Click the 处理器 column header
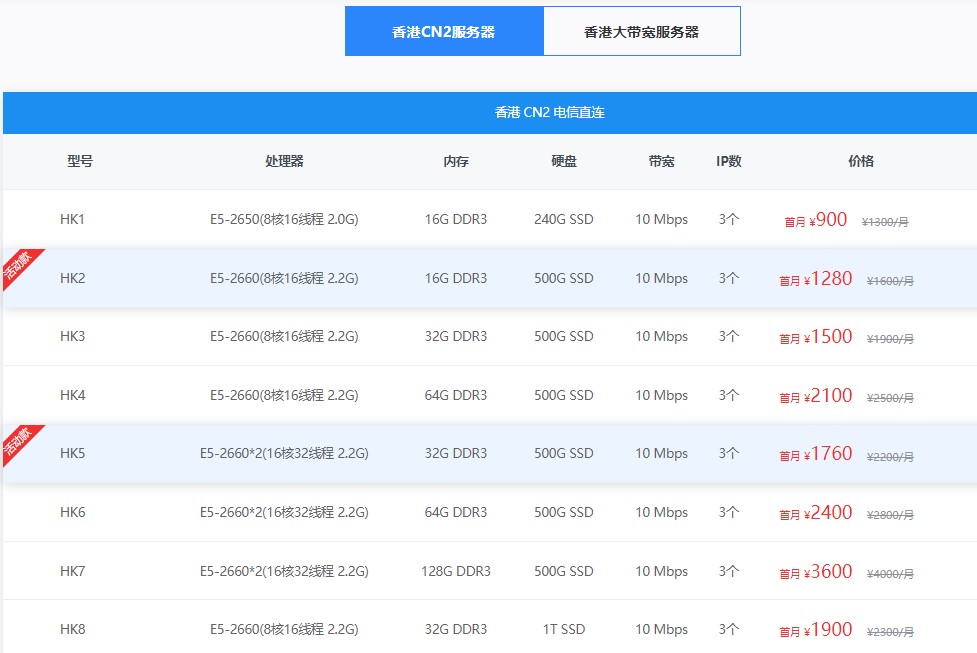Viewport: 977px width, 653px height. pyautogui.click(x=284, y=161)
